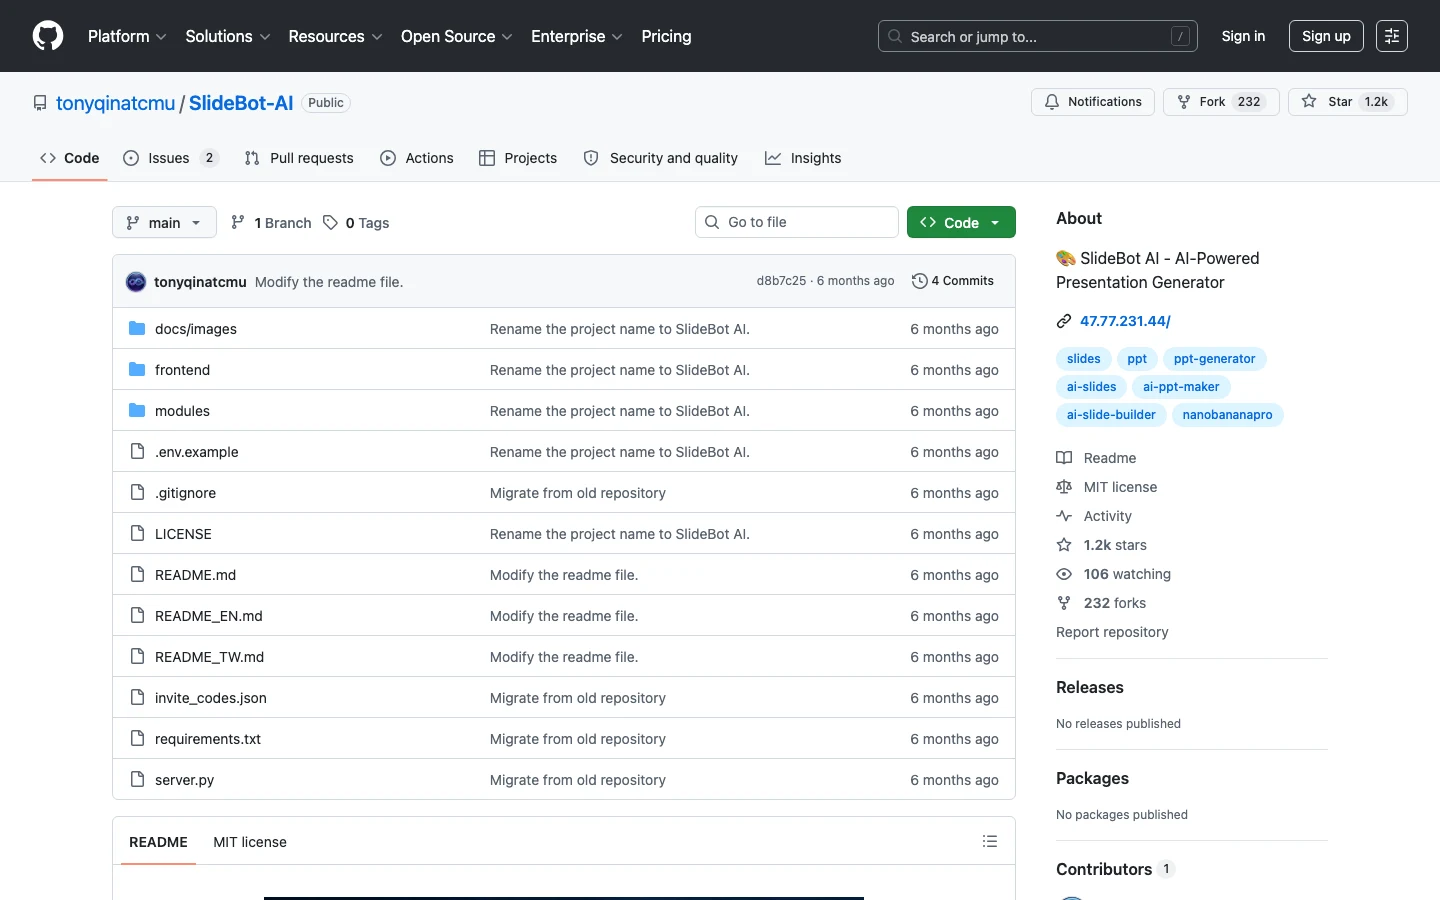Click the Sign up button
The width and height of the screenshot is (1440, 900).
pyautogui.click(x=1326, y=36)
